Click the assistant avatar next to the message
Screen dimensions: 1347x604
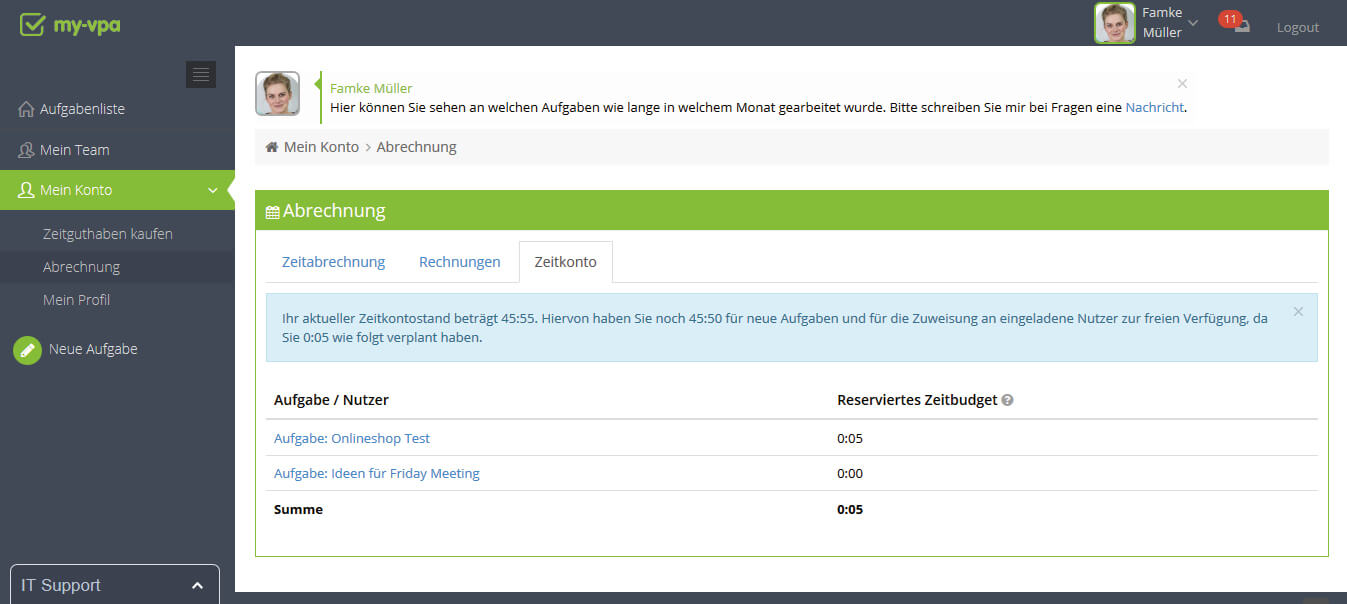277,94
